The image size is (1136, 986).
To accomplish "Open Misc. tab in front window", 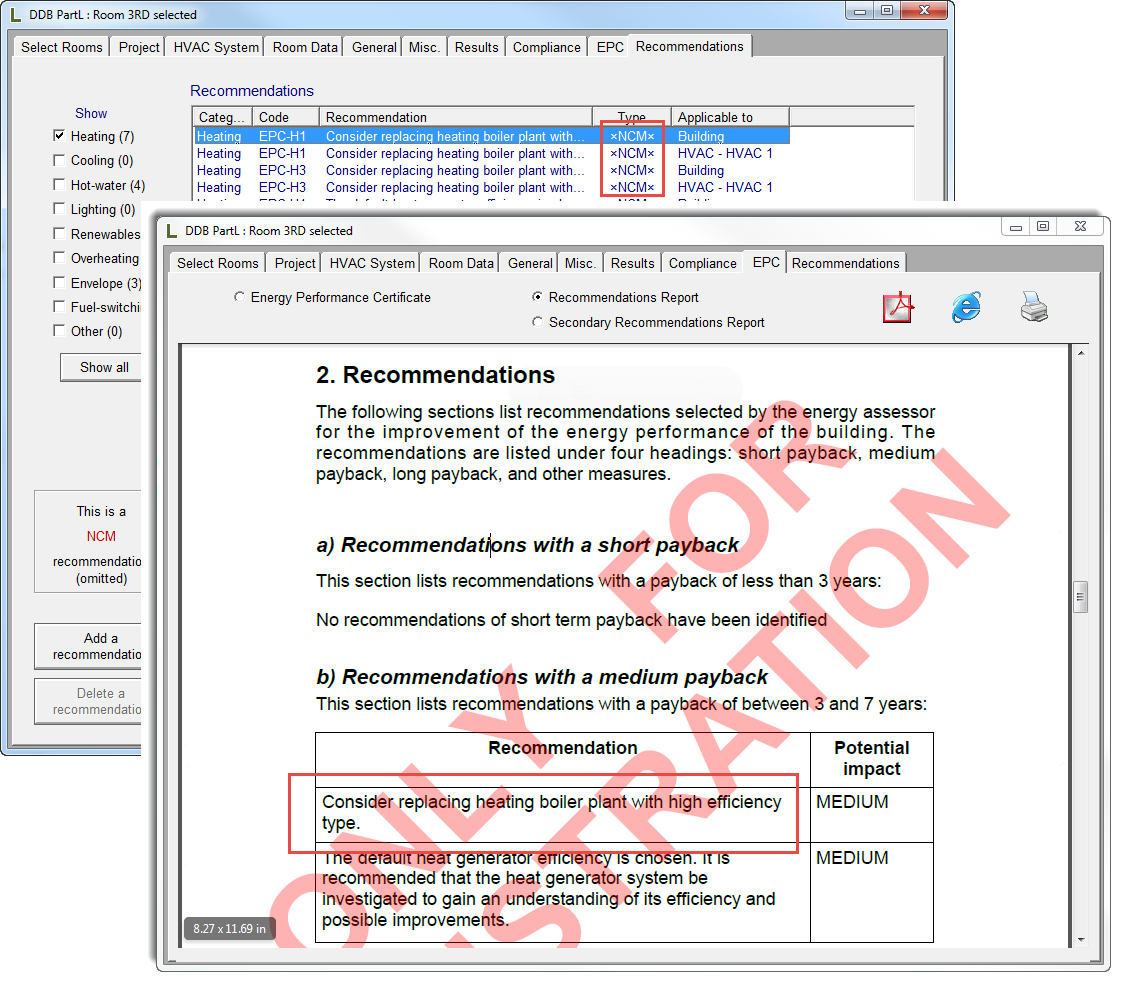I will tap(580, 263).
